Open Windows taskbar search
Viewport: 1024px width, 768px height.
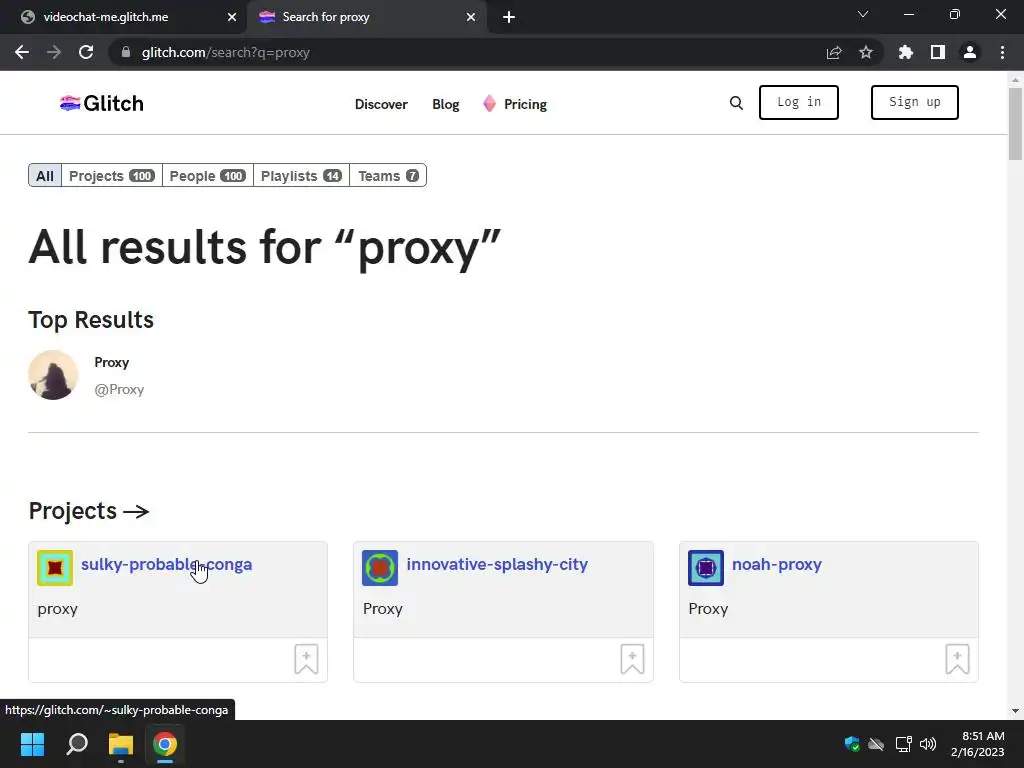click(77, 744)
